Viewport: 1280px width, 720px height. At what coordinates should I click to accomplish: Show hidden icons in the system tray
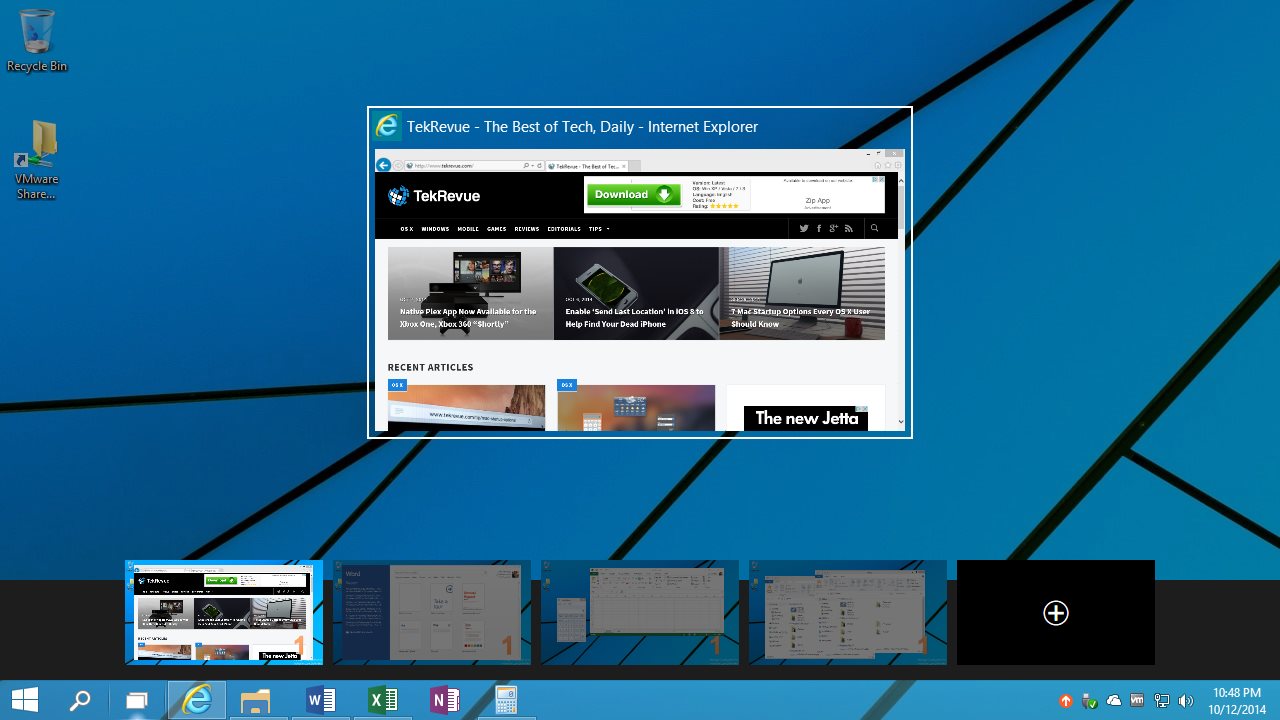pos(1065,700)
